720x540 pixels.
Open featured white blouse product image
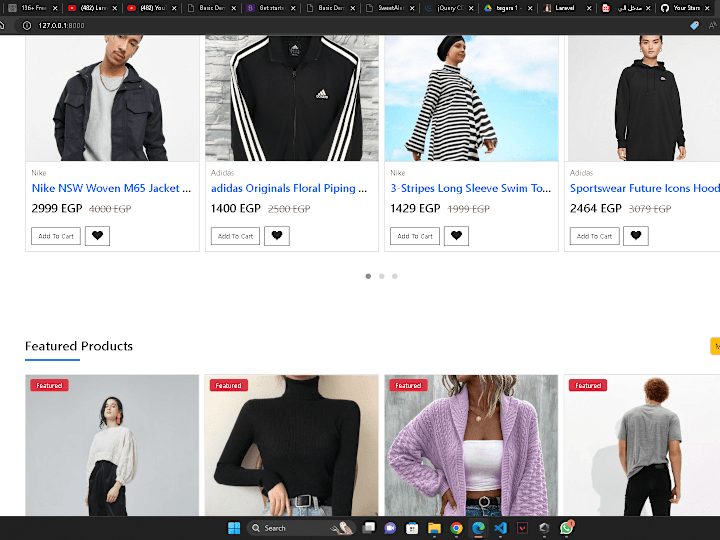[x=112, y=445]
